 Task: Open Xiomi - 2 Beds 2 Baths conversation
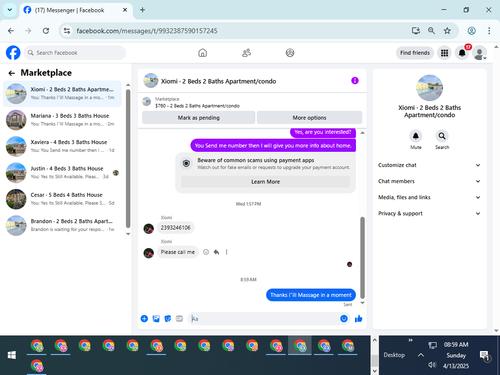point(62,94)
